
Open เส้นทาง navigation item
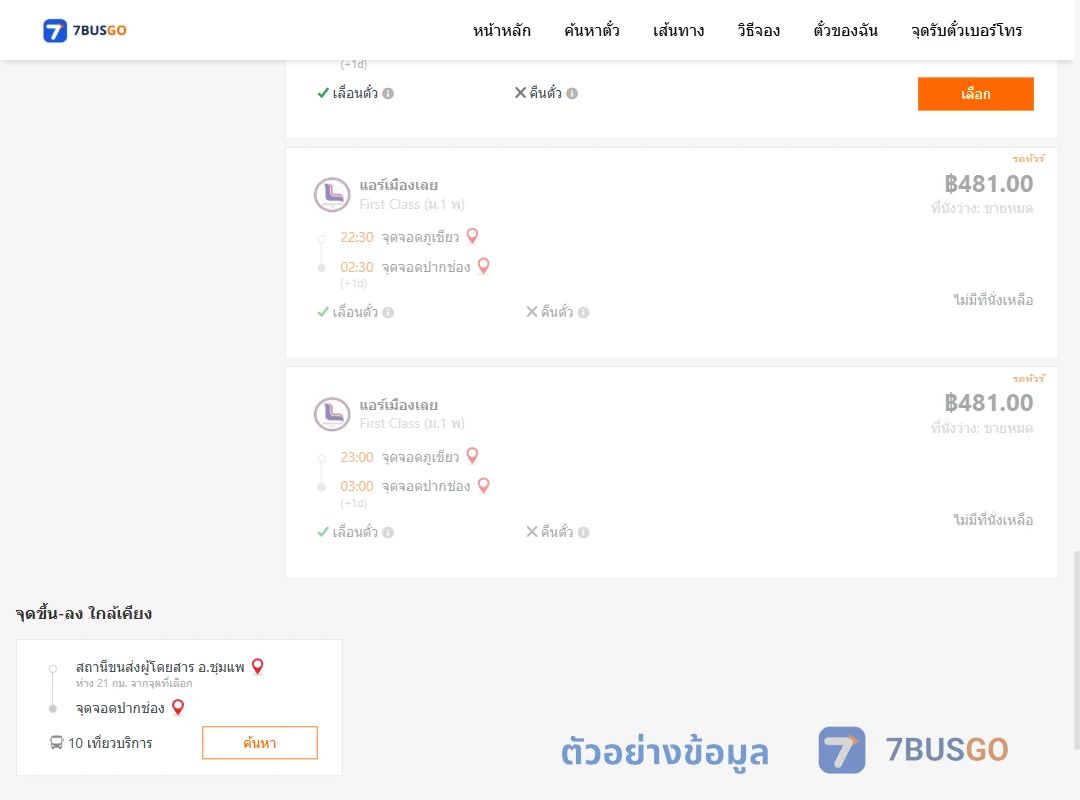point(678,31)
